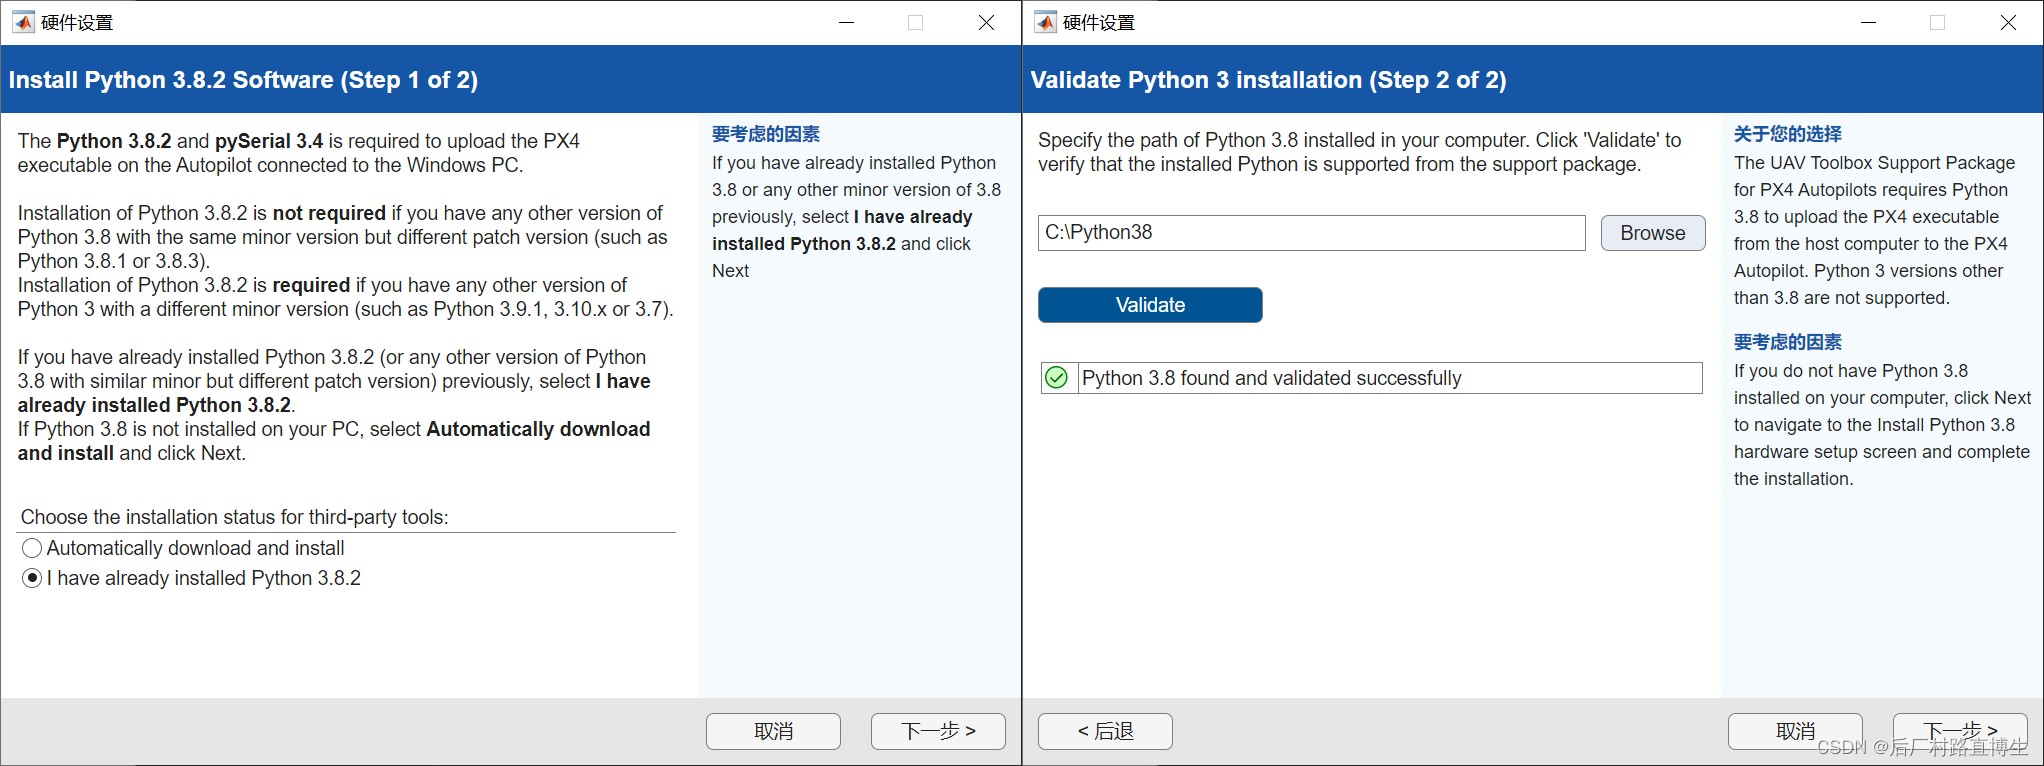This screenshot has height=766, width=2044.
Task: Click the MATLAB icon in the left window title bar
Action: 23,22
